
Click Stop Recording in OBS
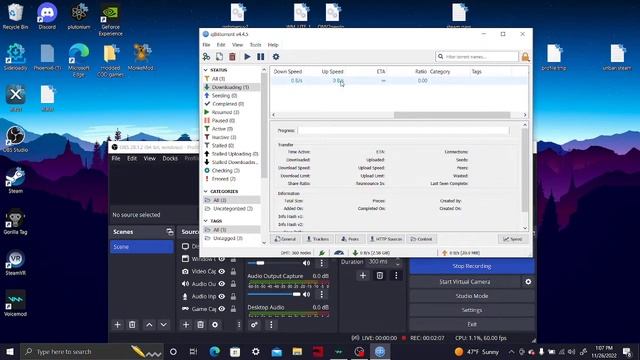[472, 266]
